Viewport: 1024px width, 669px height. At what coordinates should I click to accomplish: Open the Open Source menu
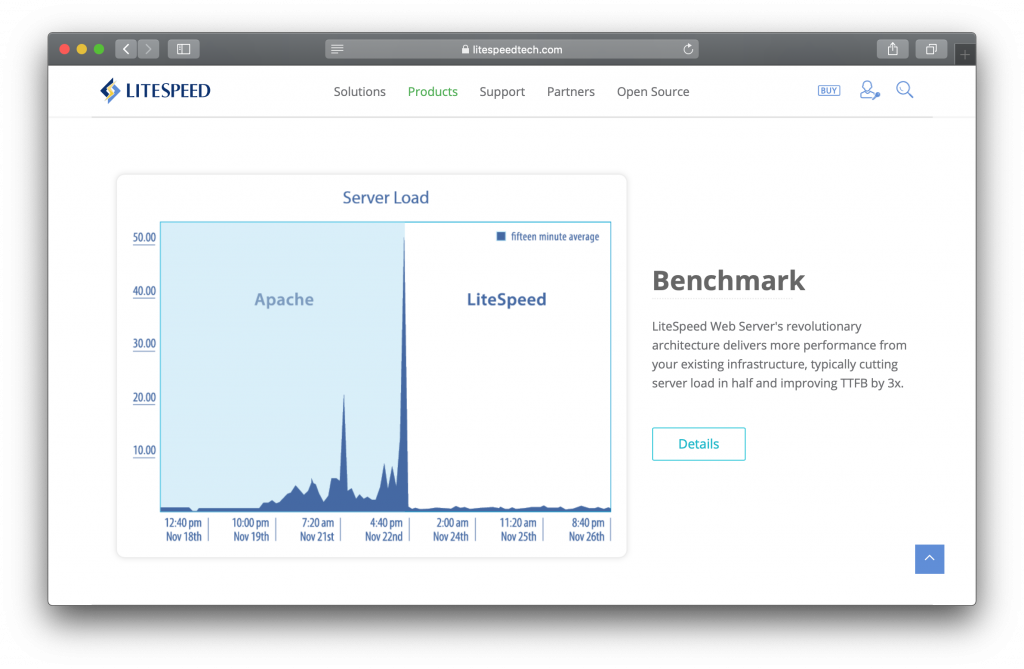pyautogui.click(x=653, y=91)
